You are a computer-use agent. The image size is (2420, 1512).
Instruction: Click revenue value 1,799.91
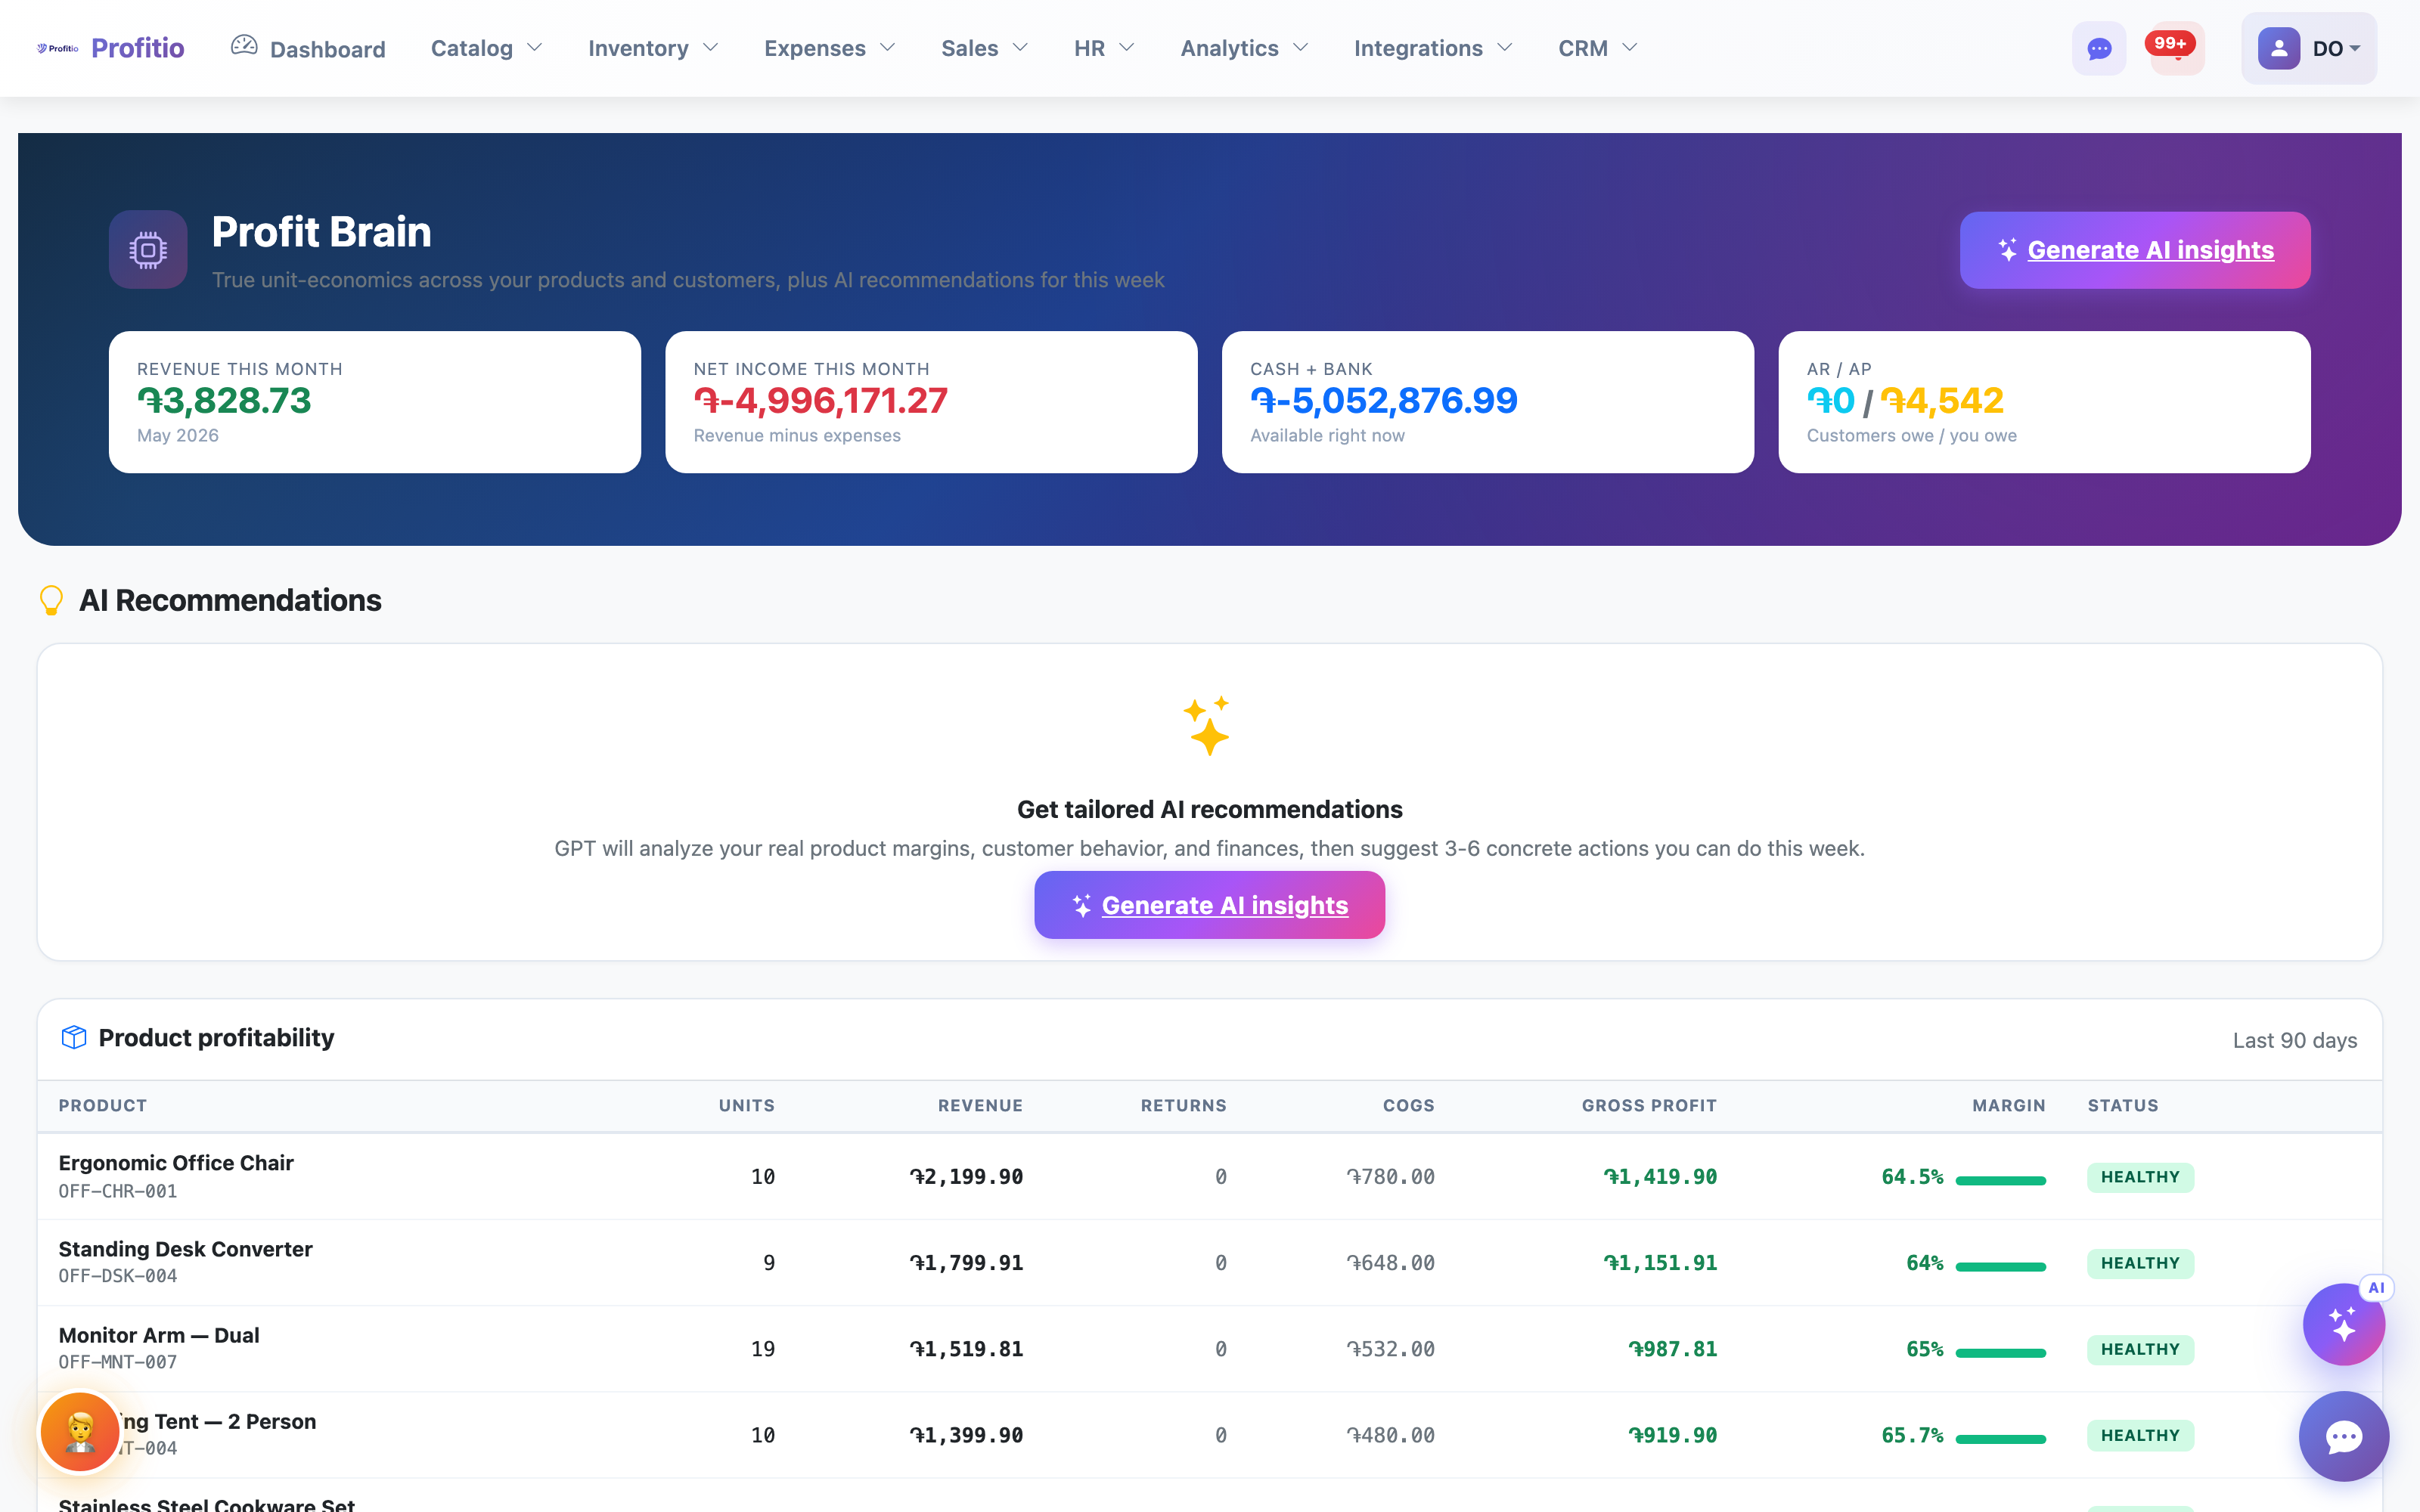click(966, 1263)
